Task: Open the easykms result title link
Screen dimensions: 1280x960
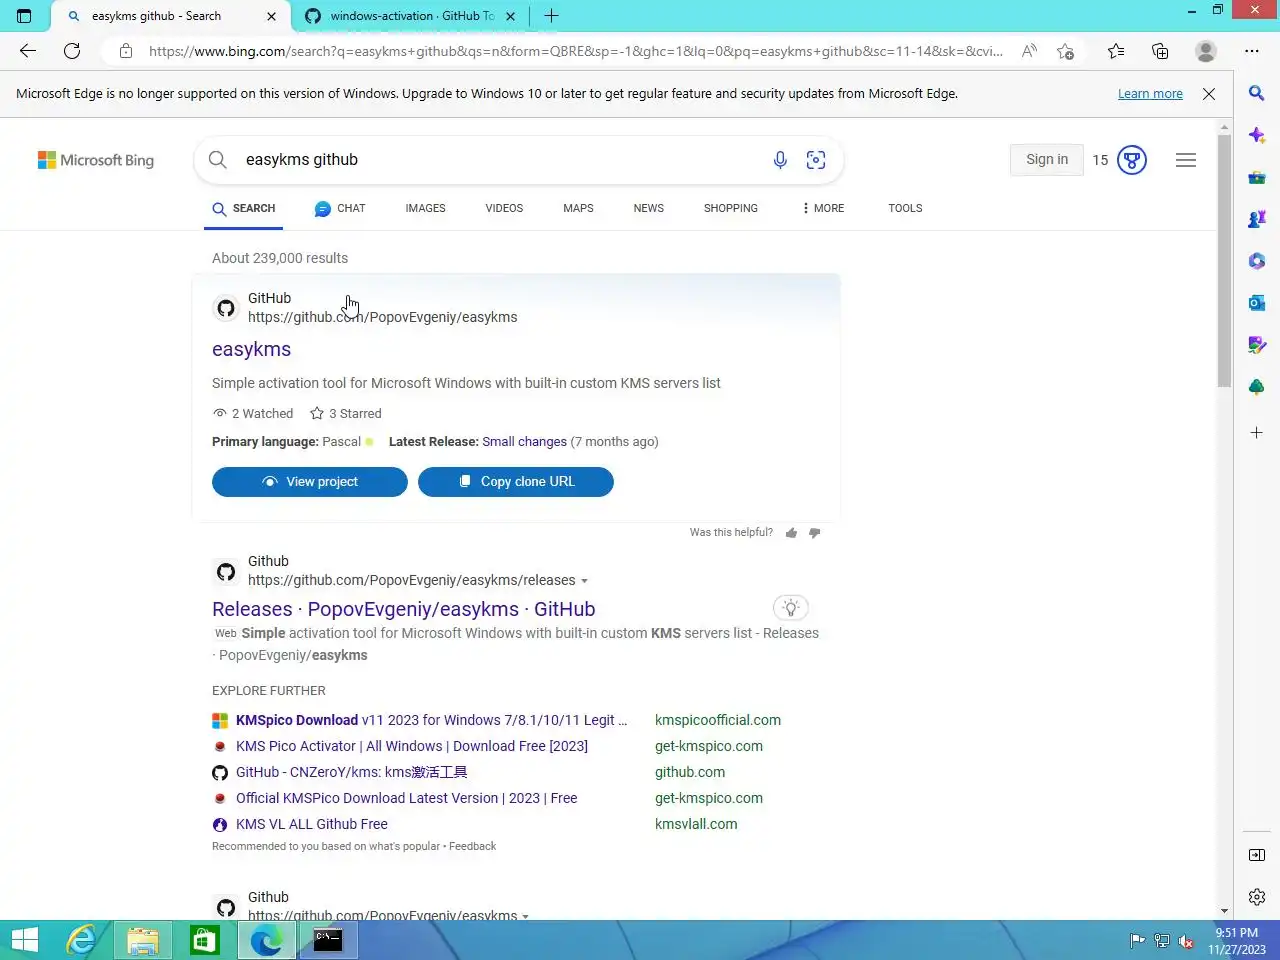Action: point(251,349)
